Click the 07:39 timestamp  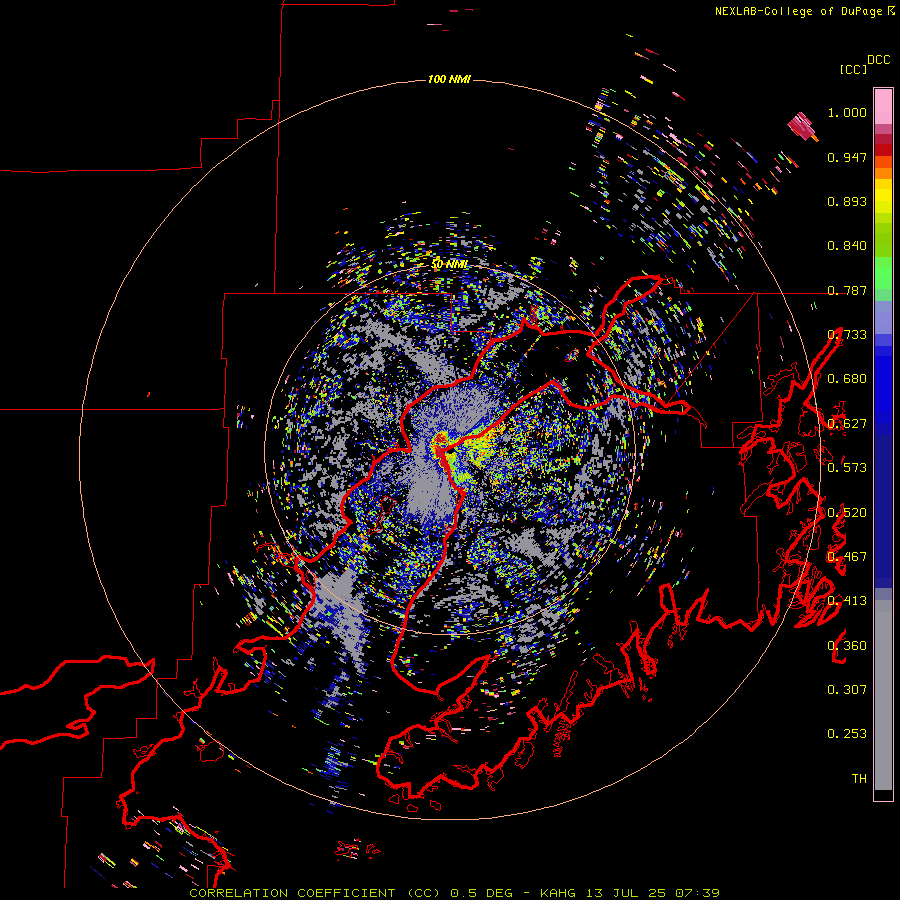point(697,893)
